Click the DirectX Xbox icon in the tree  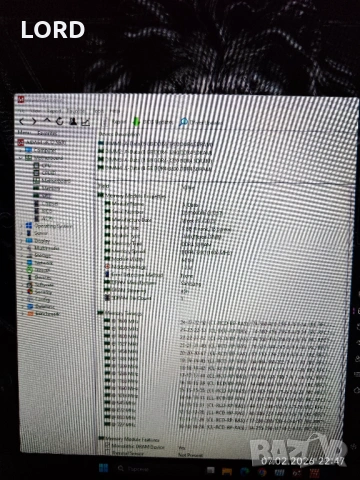[30, 270]
